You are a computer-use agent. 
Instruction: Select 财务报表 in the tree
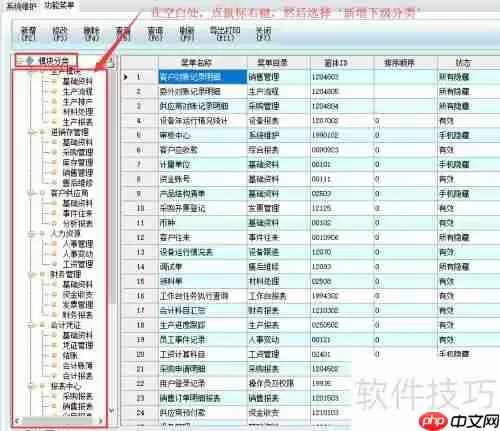point(78,315)
